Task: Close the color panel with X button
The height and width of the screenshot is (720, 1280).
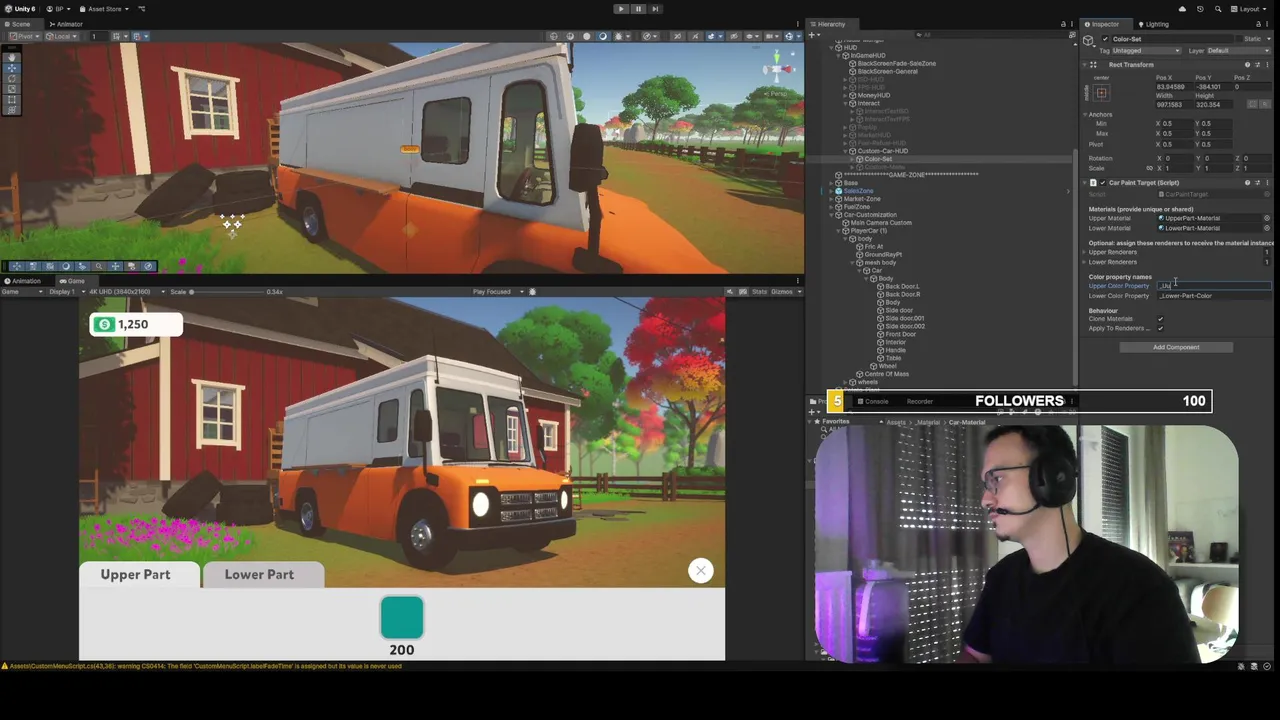Action: pos(701,570)
